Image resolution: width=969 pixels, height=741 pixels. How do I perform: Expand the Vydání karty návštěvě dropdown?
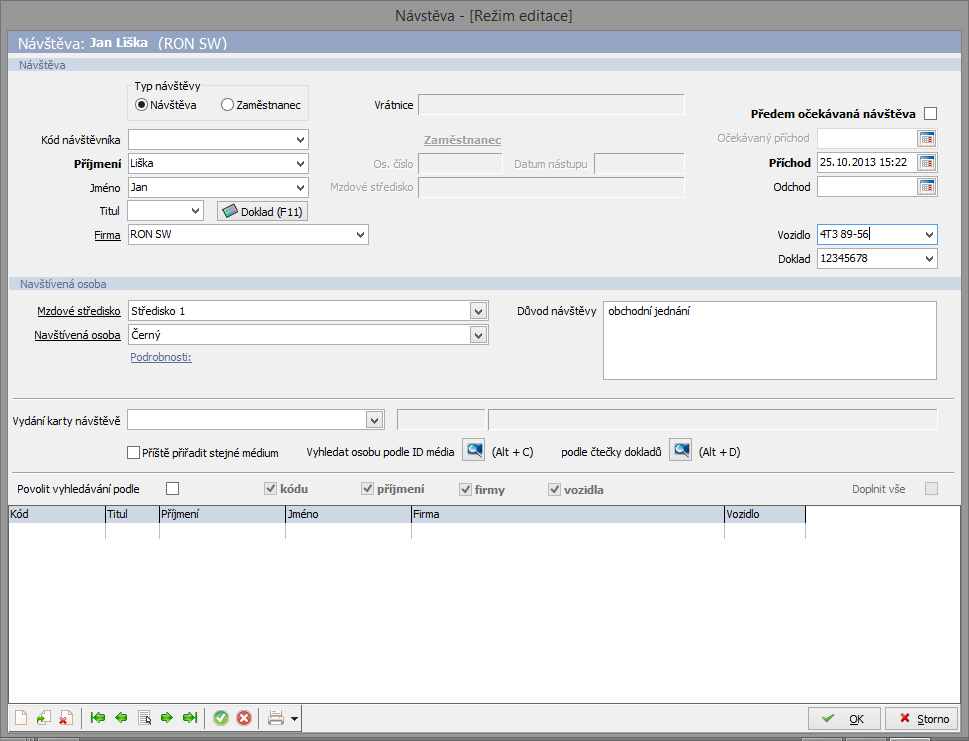(374, 420)
